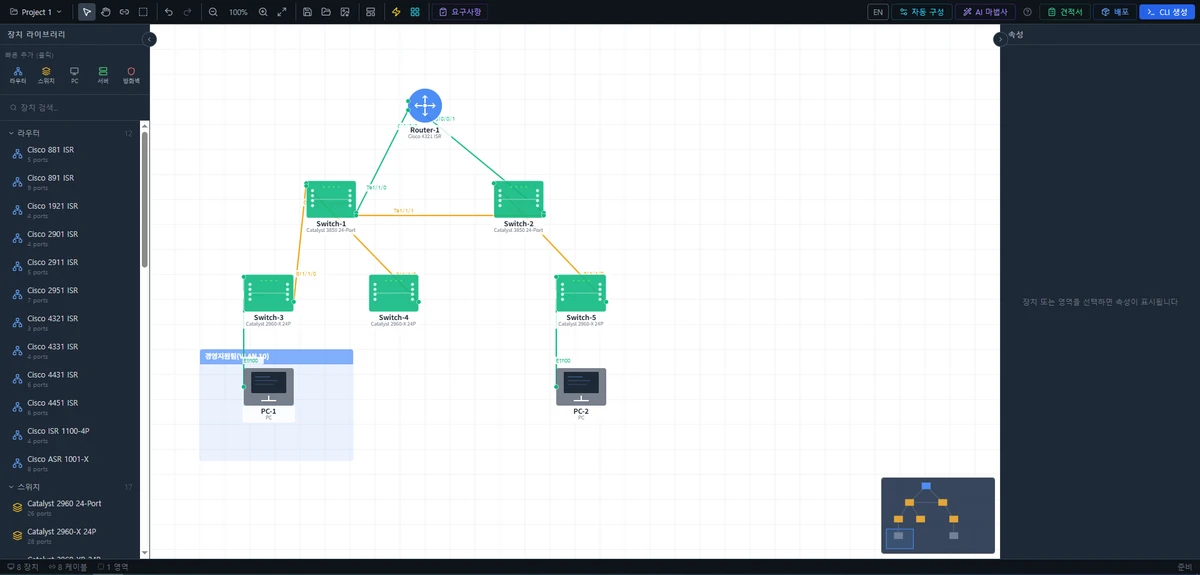Quick-add a 서버 device
This screenshot has width=1200, height=575.
[103, 75]
